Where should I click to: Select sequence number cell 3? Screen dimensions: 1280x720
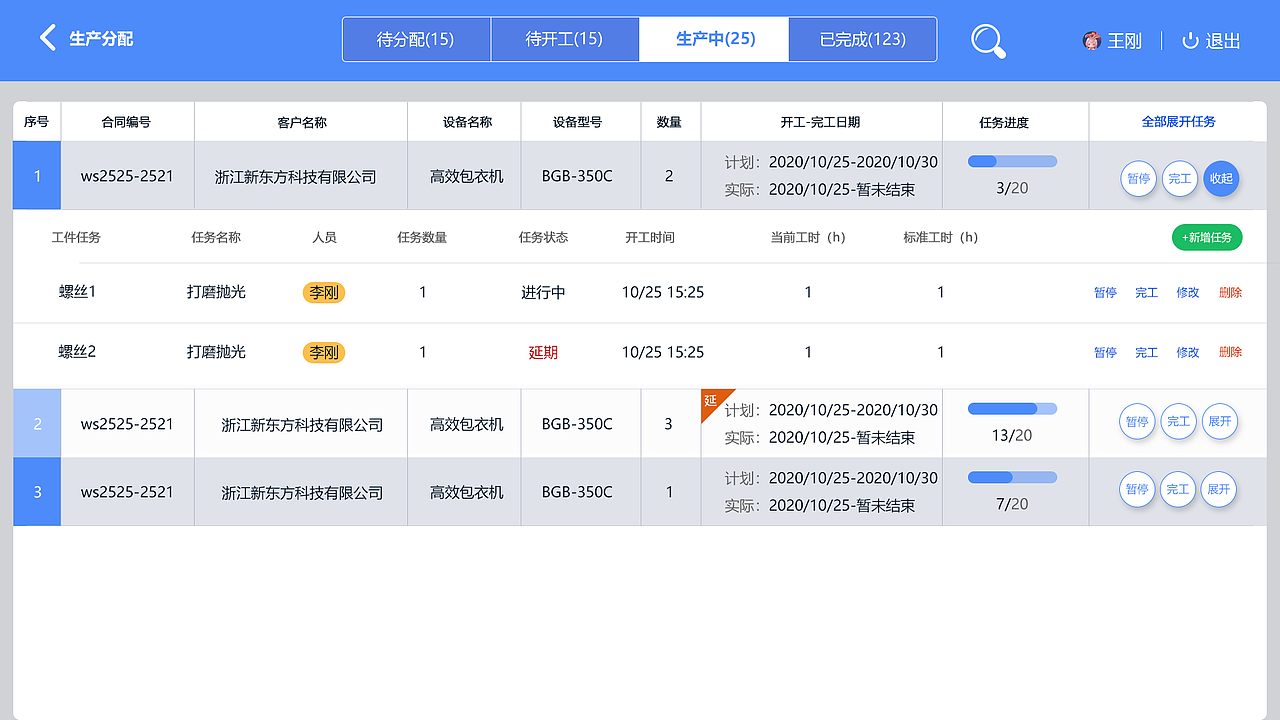[37, 492]
